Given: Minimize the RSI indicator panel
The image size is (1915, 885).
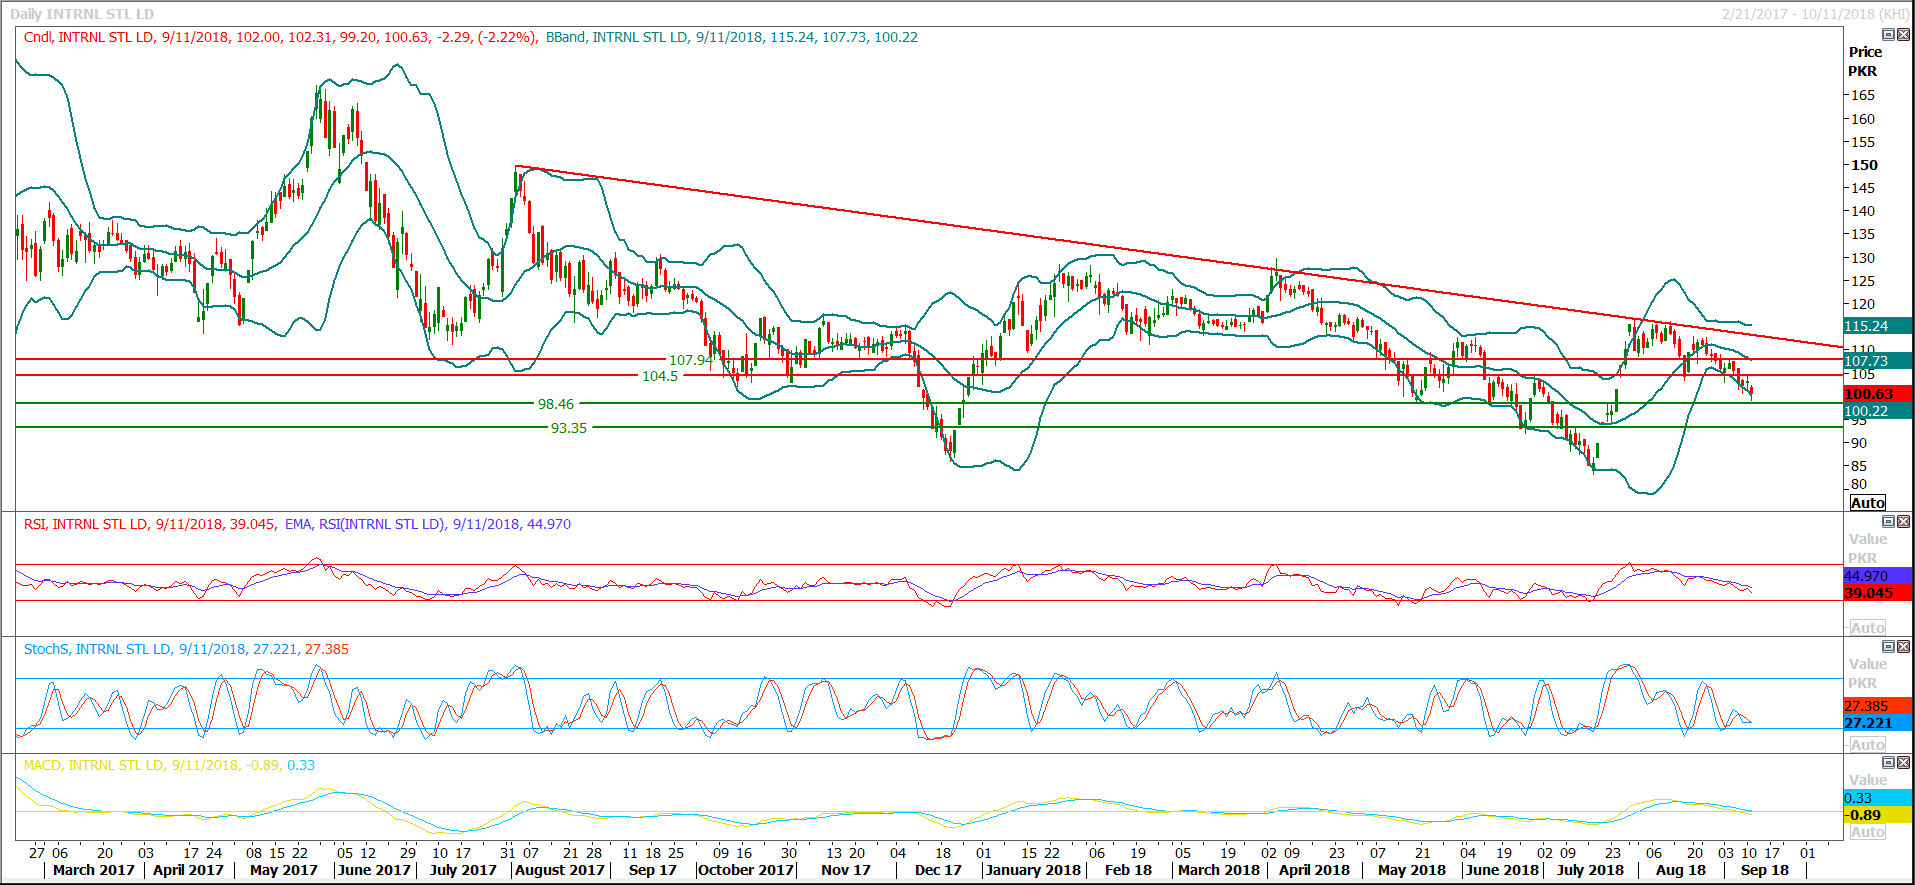Looking at the screenshot, I should (1888, 522).
